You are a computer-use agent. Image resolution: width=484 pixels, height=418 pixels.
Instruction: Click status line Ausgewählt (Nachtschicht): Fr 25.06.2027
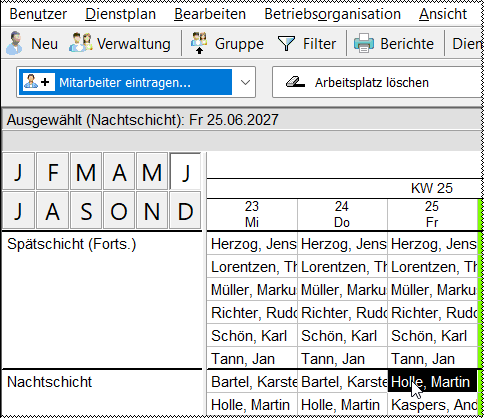coord(143,120)
